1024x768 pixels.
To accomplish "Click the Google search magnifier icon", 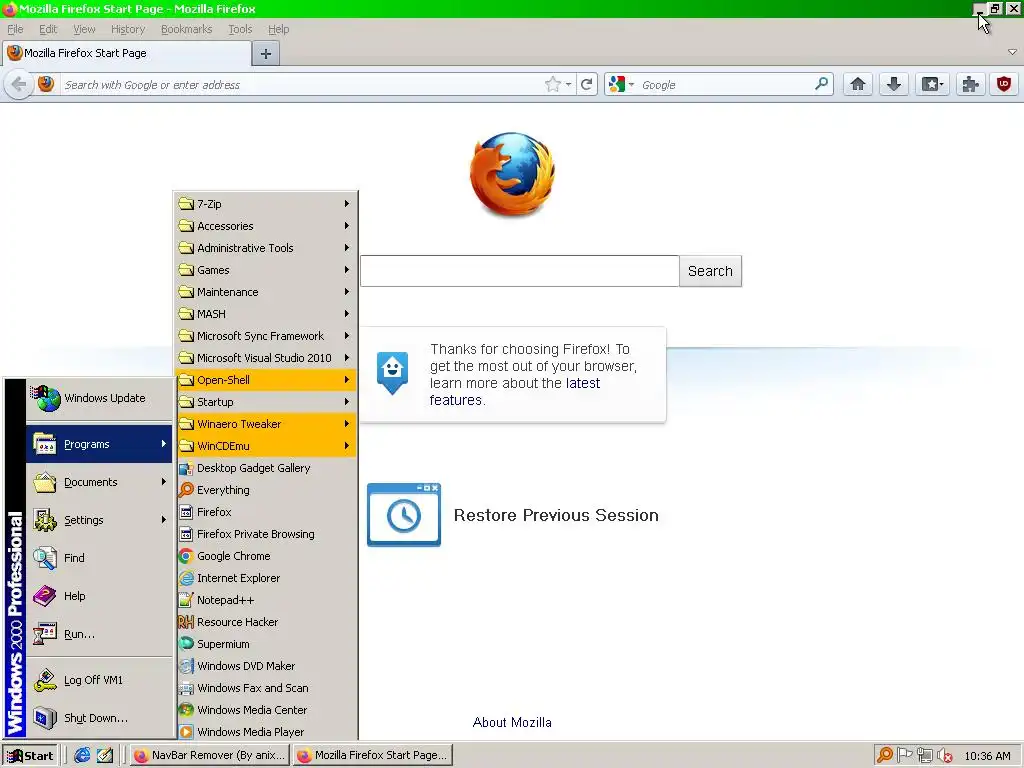I will pos(822,84).
